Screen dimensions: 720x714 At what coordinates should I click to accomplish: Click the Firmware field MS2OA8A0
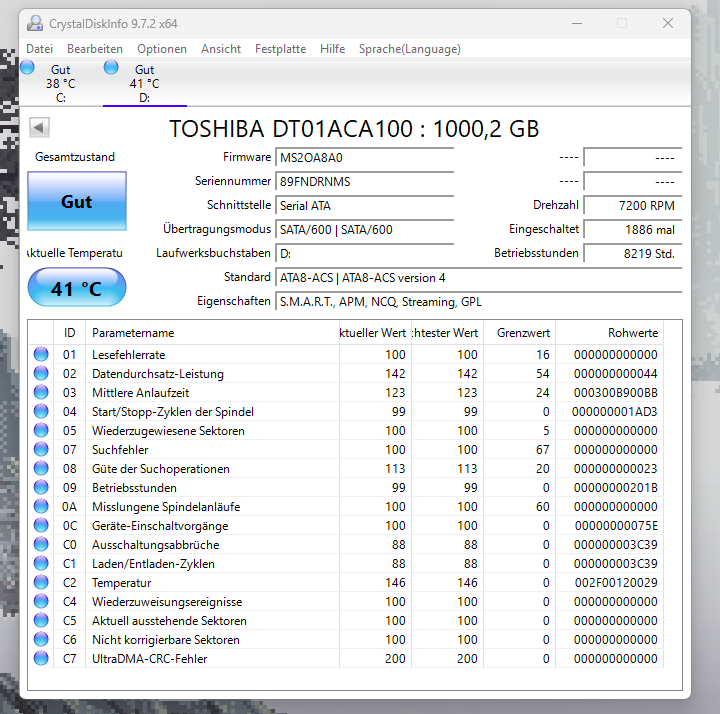365,157
